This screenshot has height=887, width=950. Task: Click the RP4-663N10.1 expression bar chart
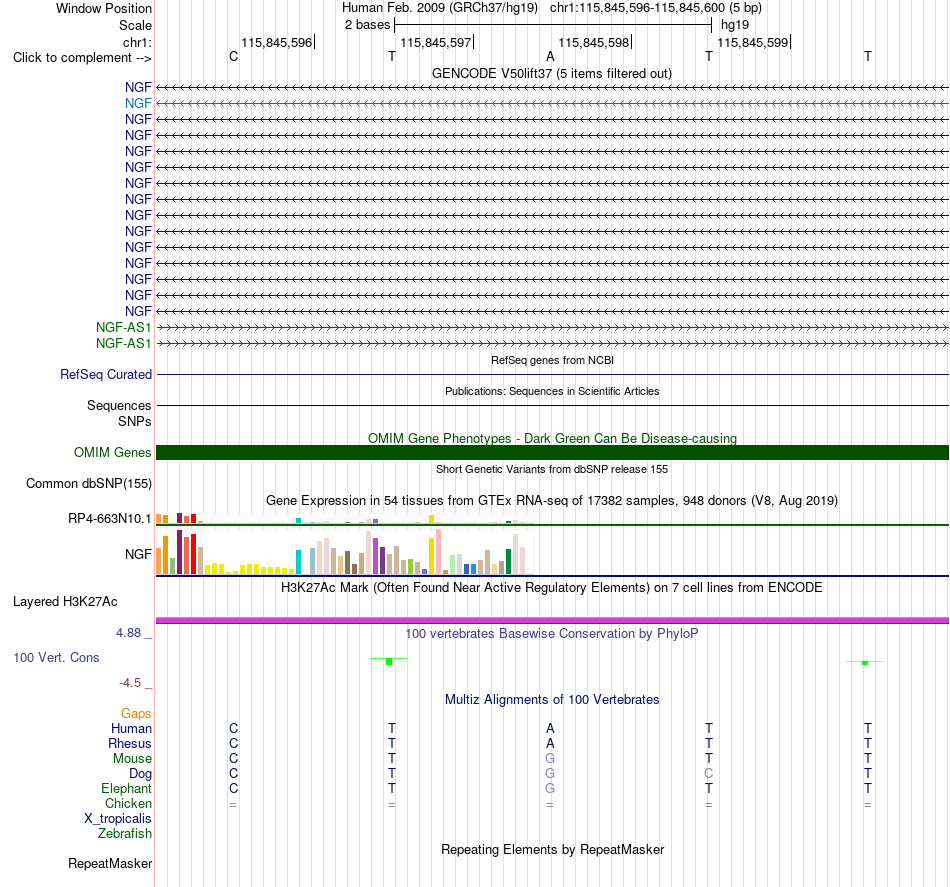click(344, 519)
